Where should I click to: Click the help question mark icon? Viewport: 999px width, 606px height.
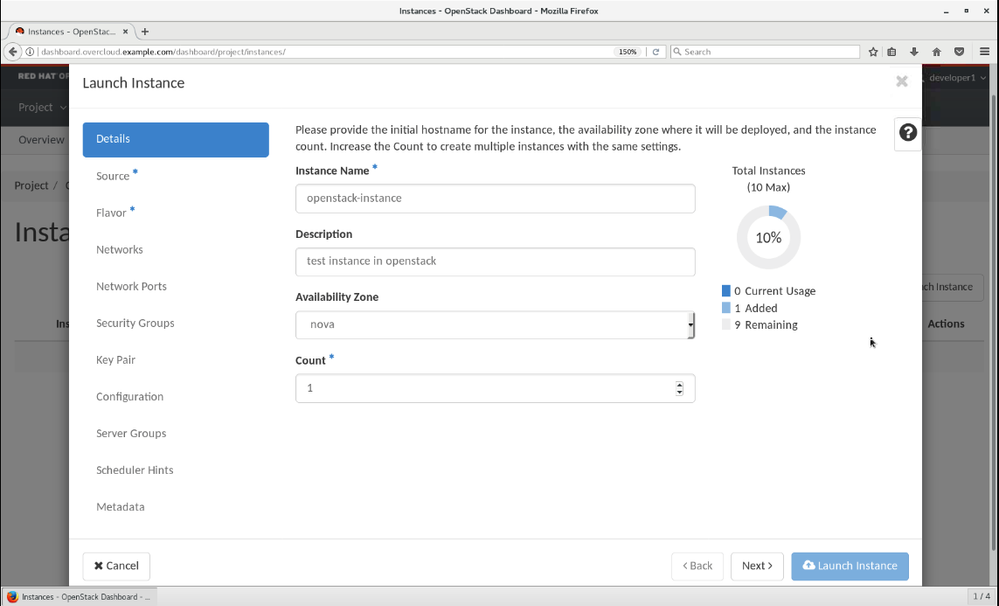point(907,133)
